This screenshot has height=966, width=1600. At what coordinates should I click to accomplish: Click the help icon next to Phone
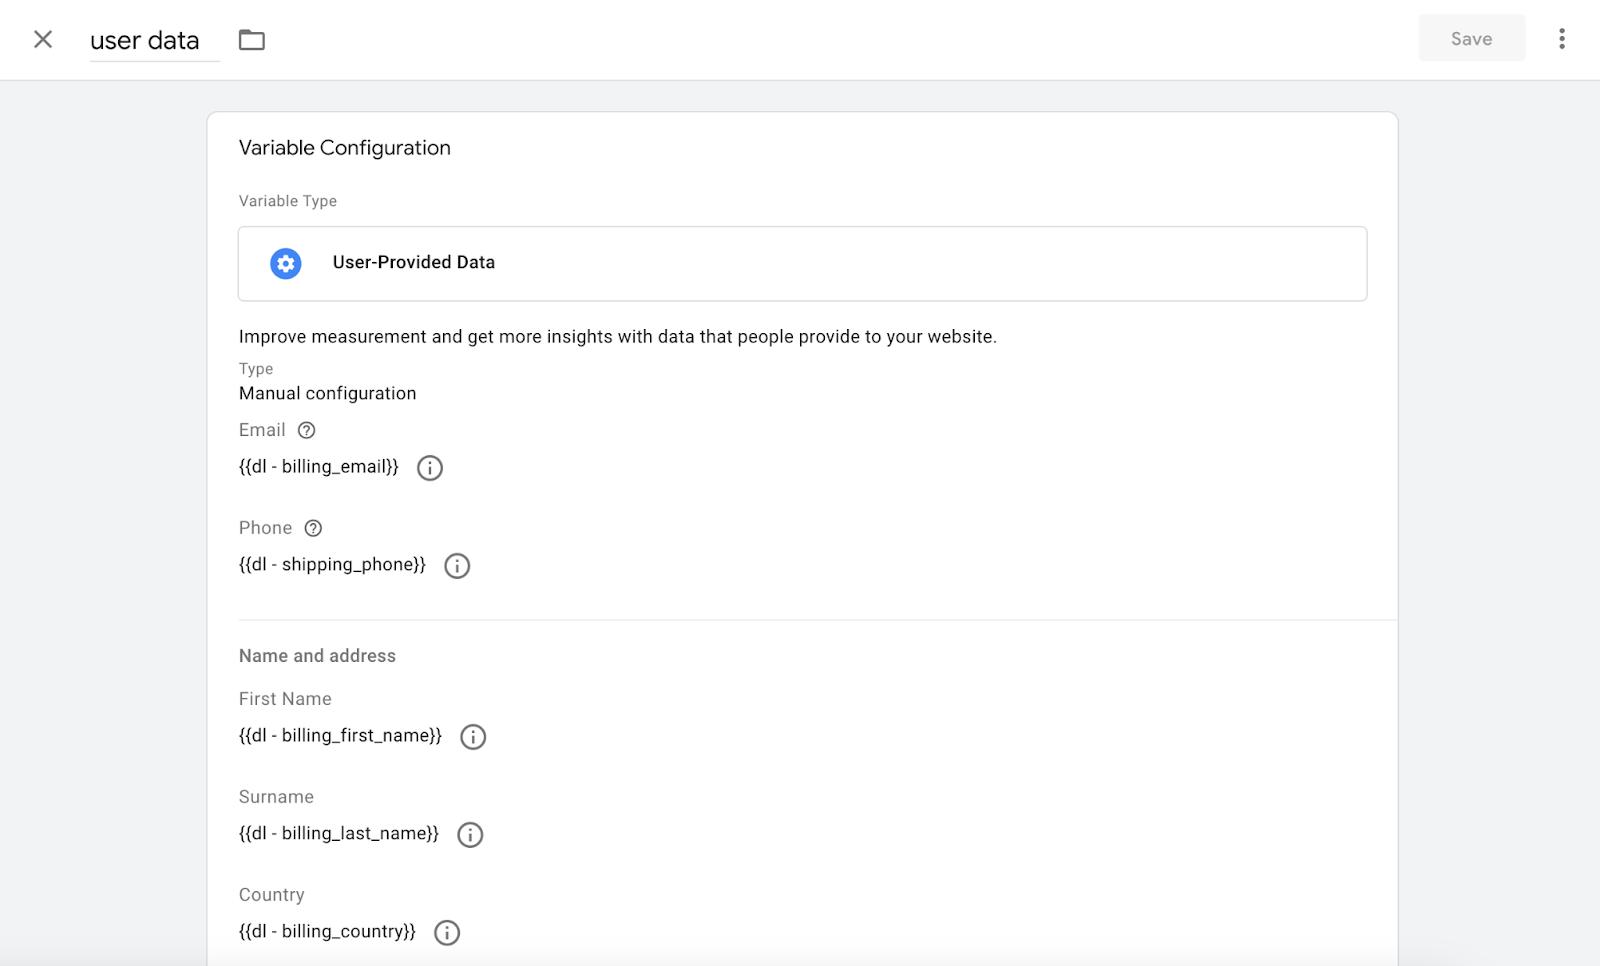pos(313,528)
